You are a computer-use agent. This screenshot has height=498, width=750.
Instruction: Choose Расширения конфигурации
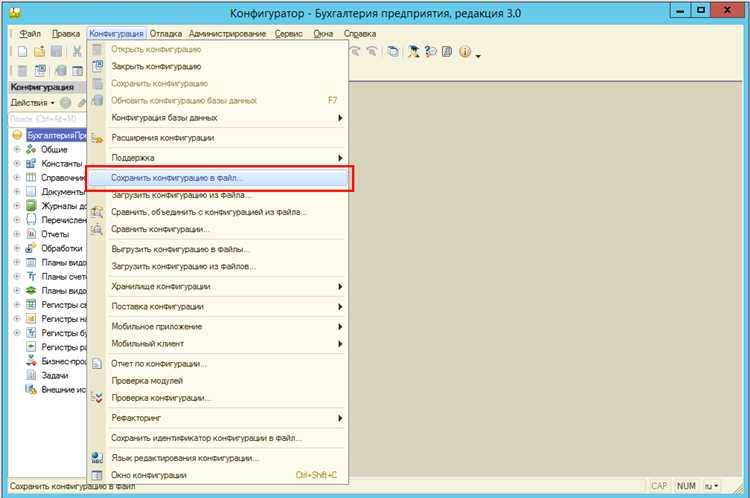(218, 138)
